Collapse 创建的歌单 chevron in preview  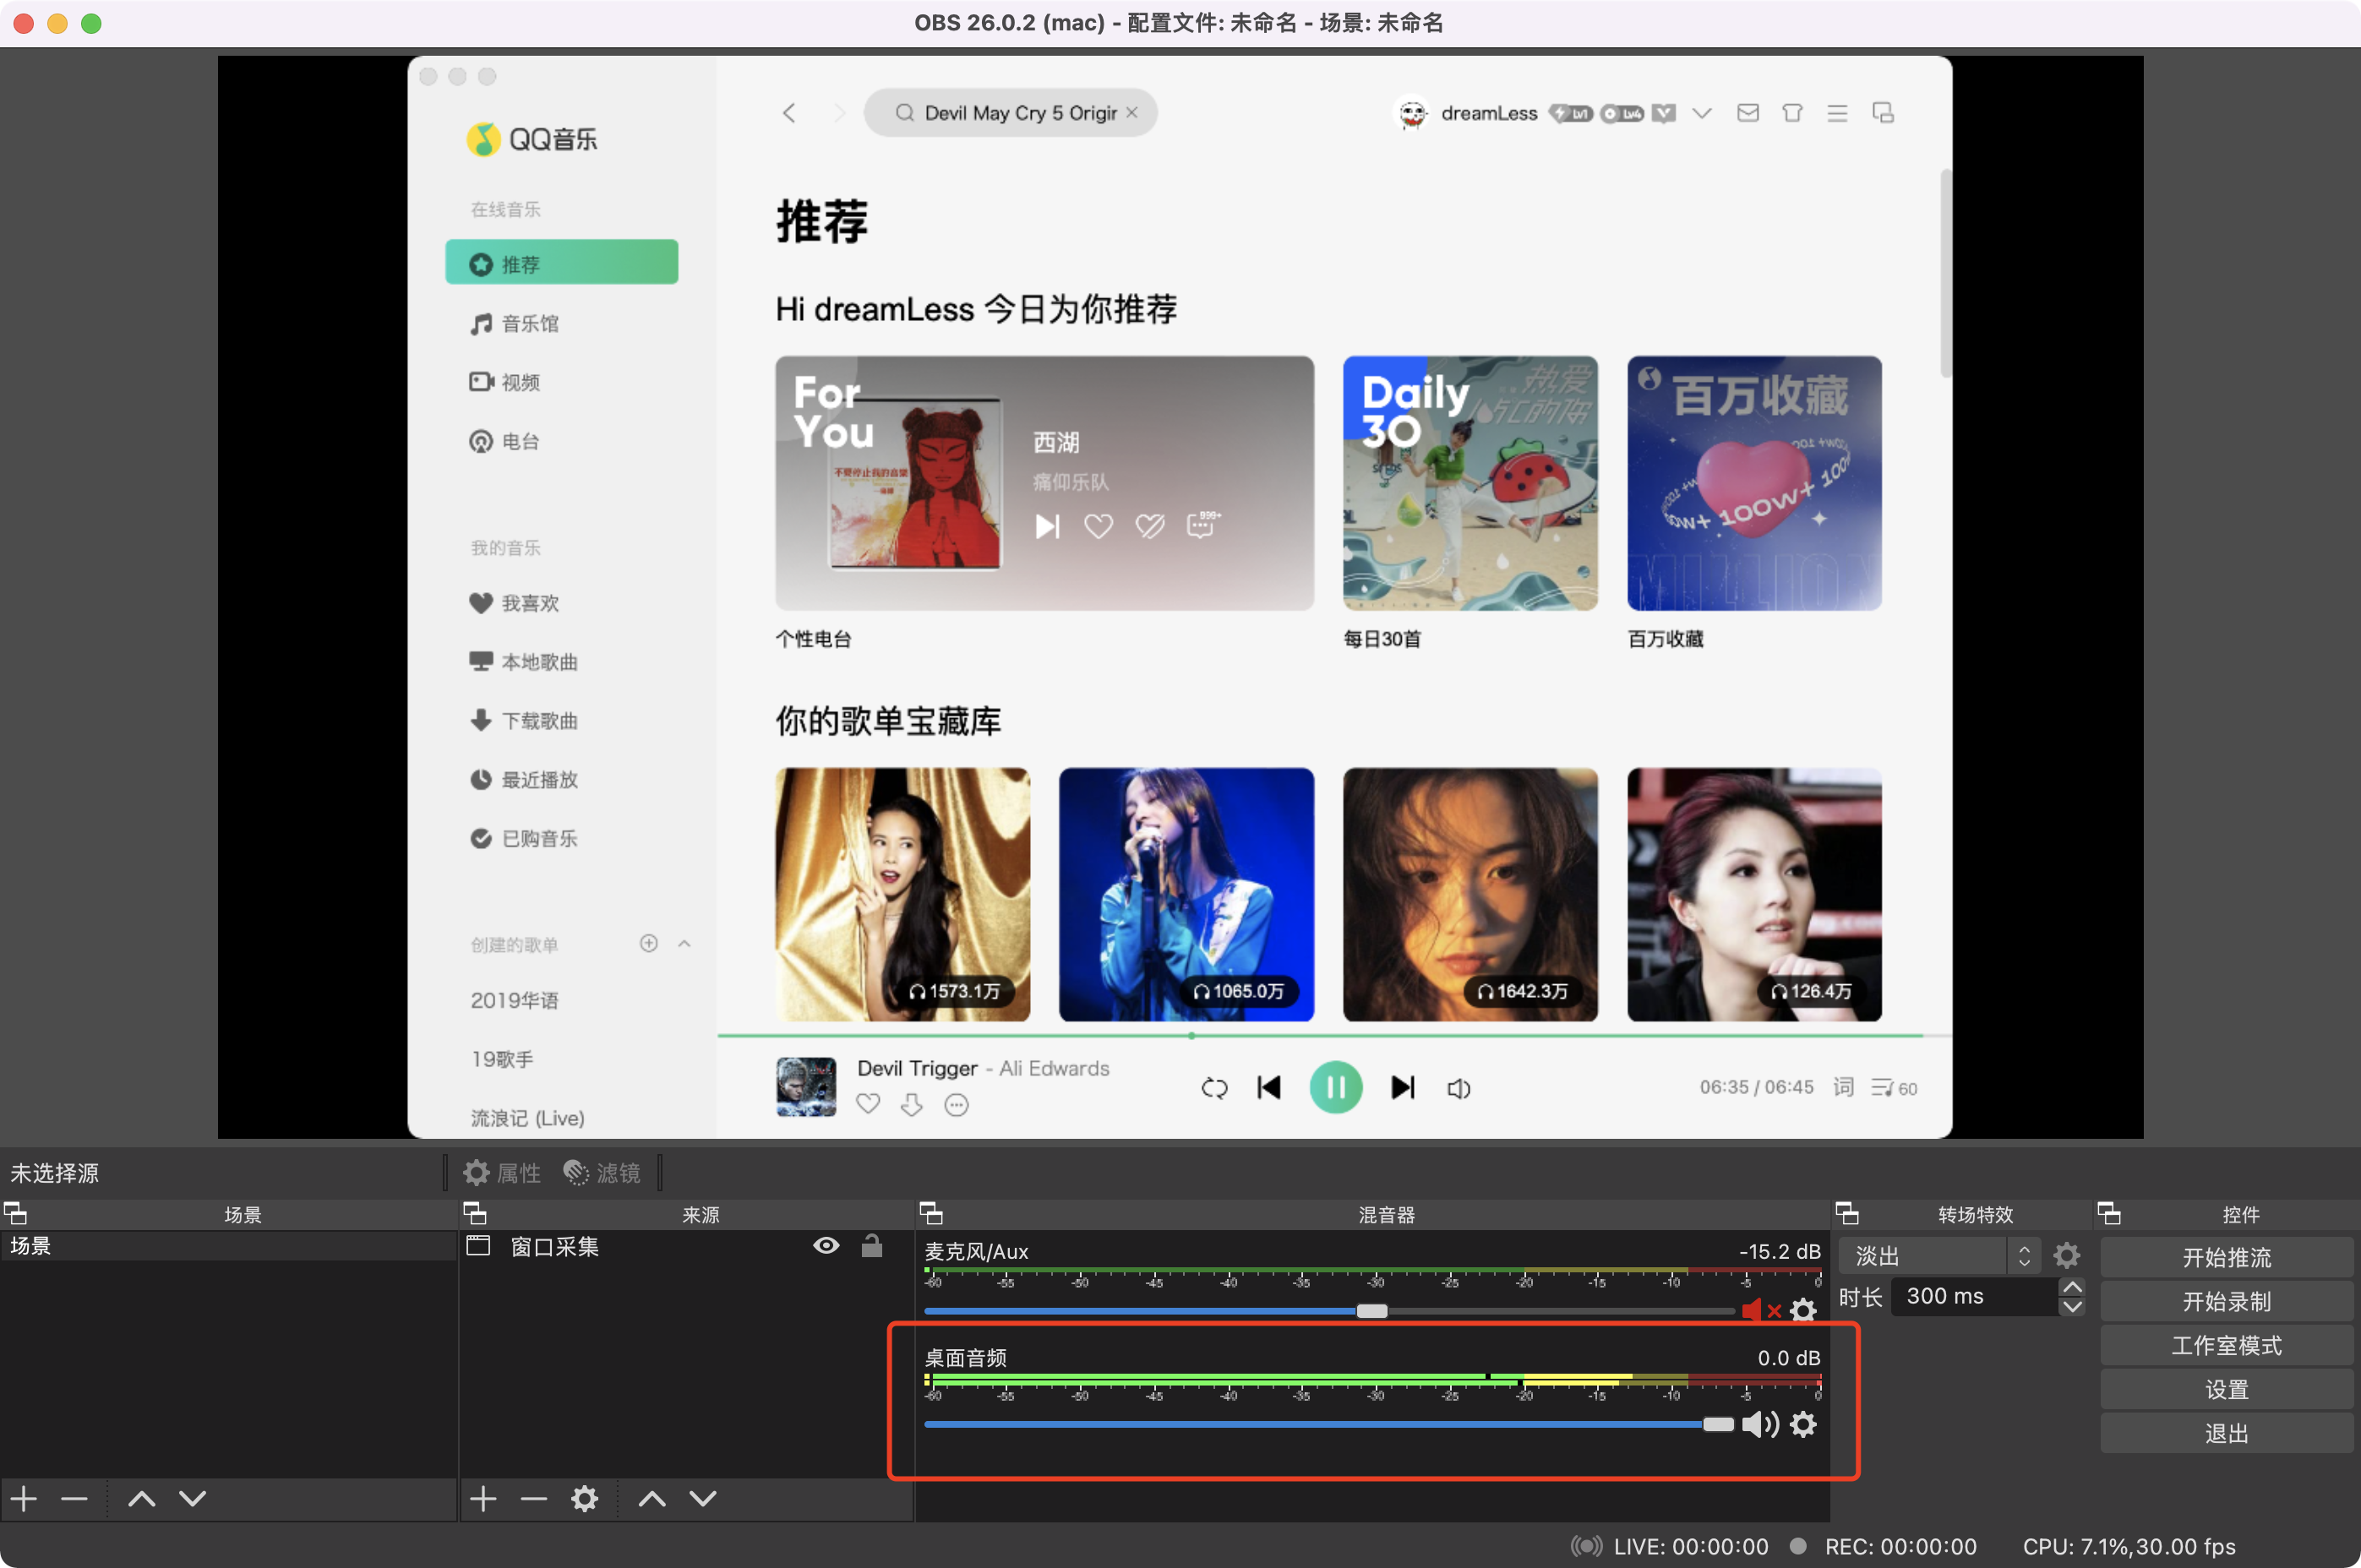tap(684, 944)
